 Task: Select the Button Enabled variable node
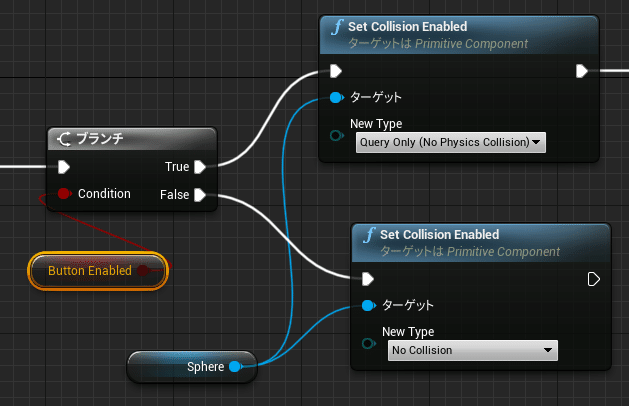pos(98,271)
